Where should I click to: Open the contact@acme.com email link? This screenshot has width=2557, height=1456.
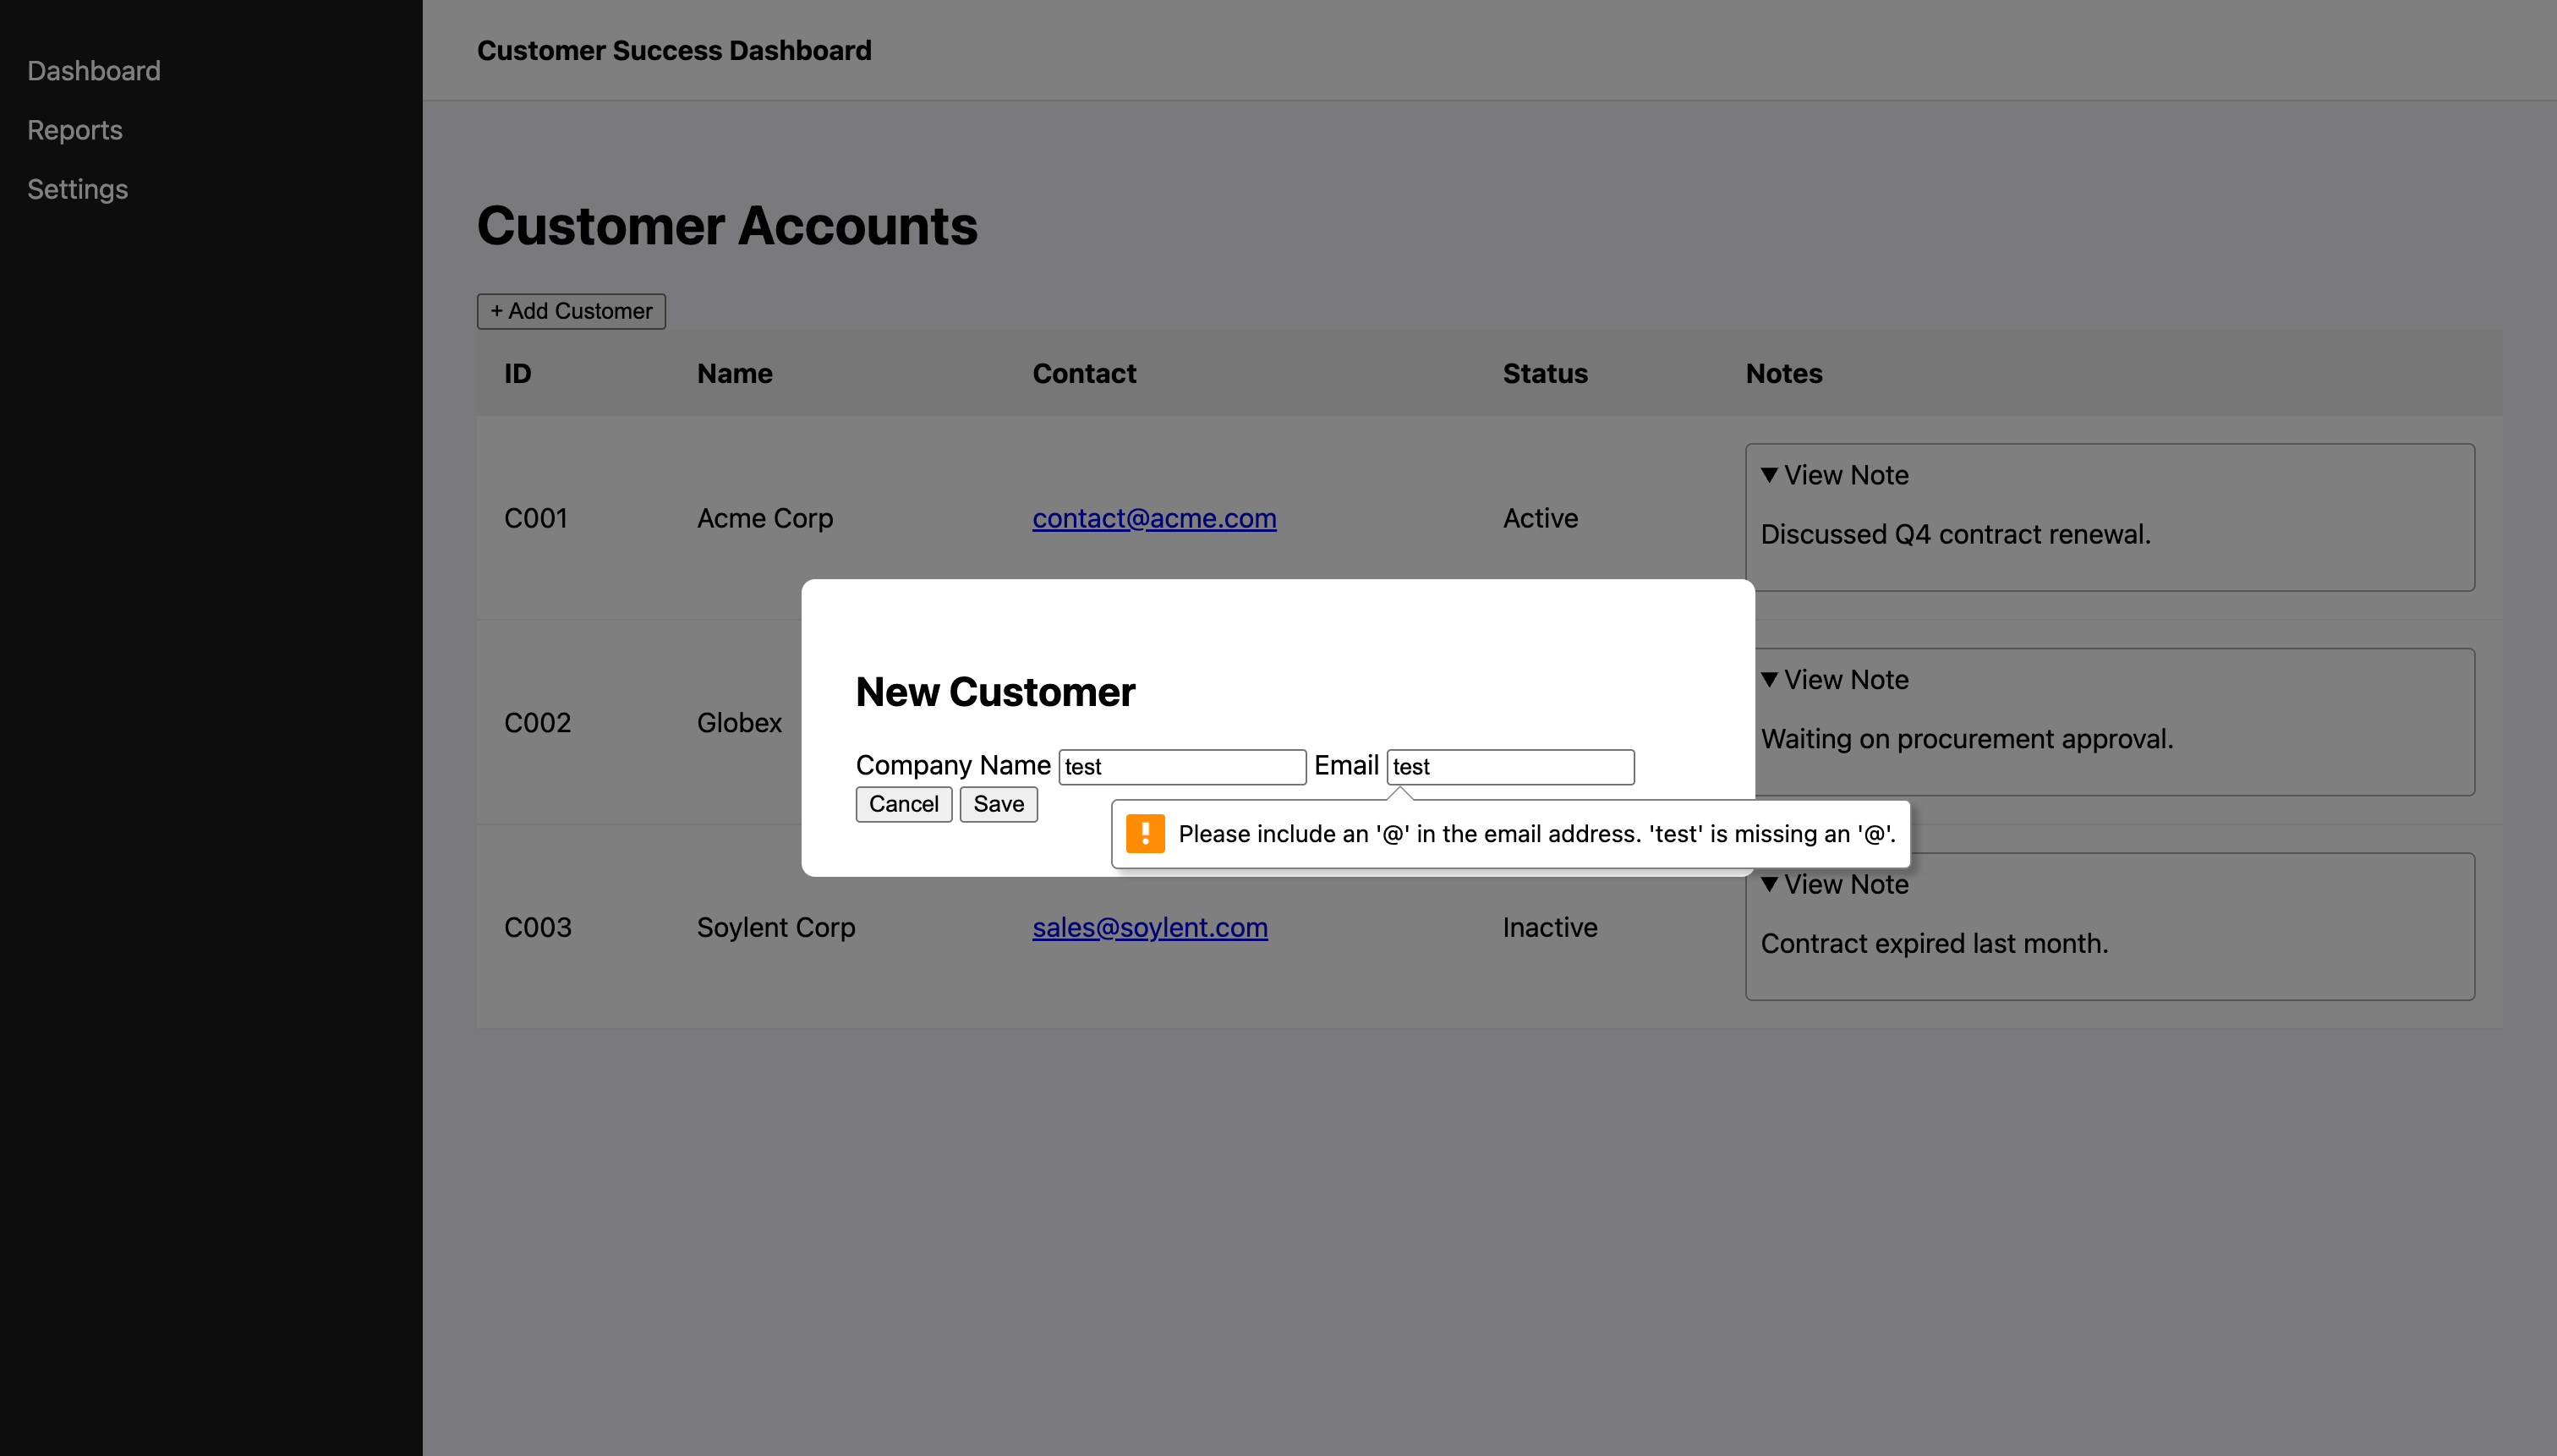coord(1154,518)
